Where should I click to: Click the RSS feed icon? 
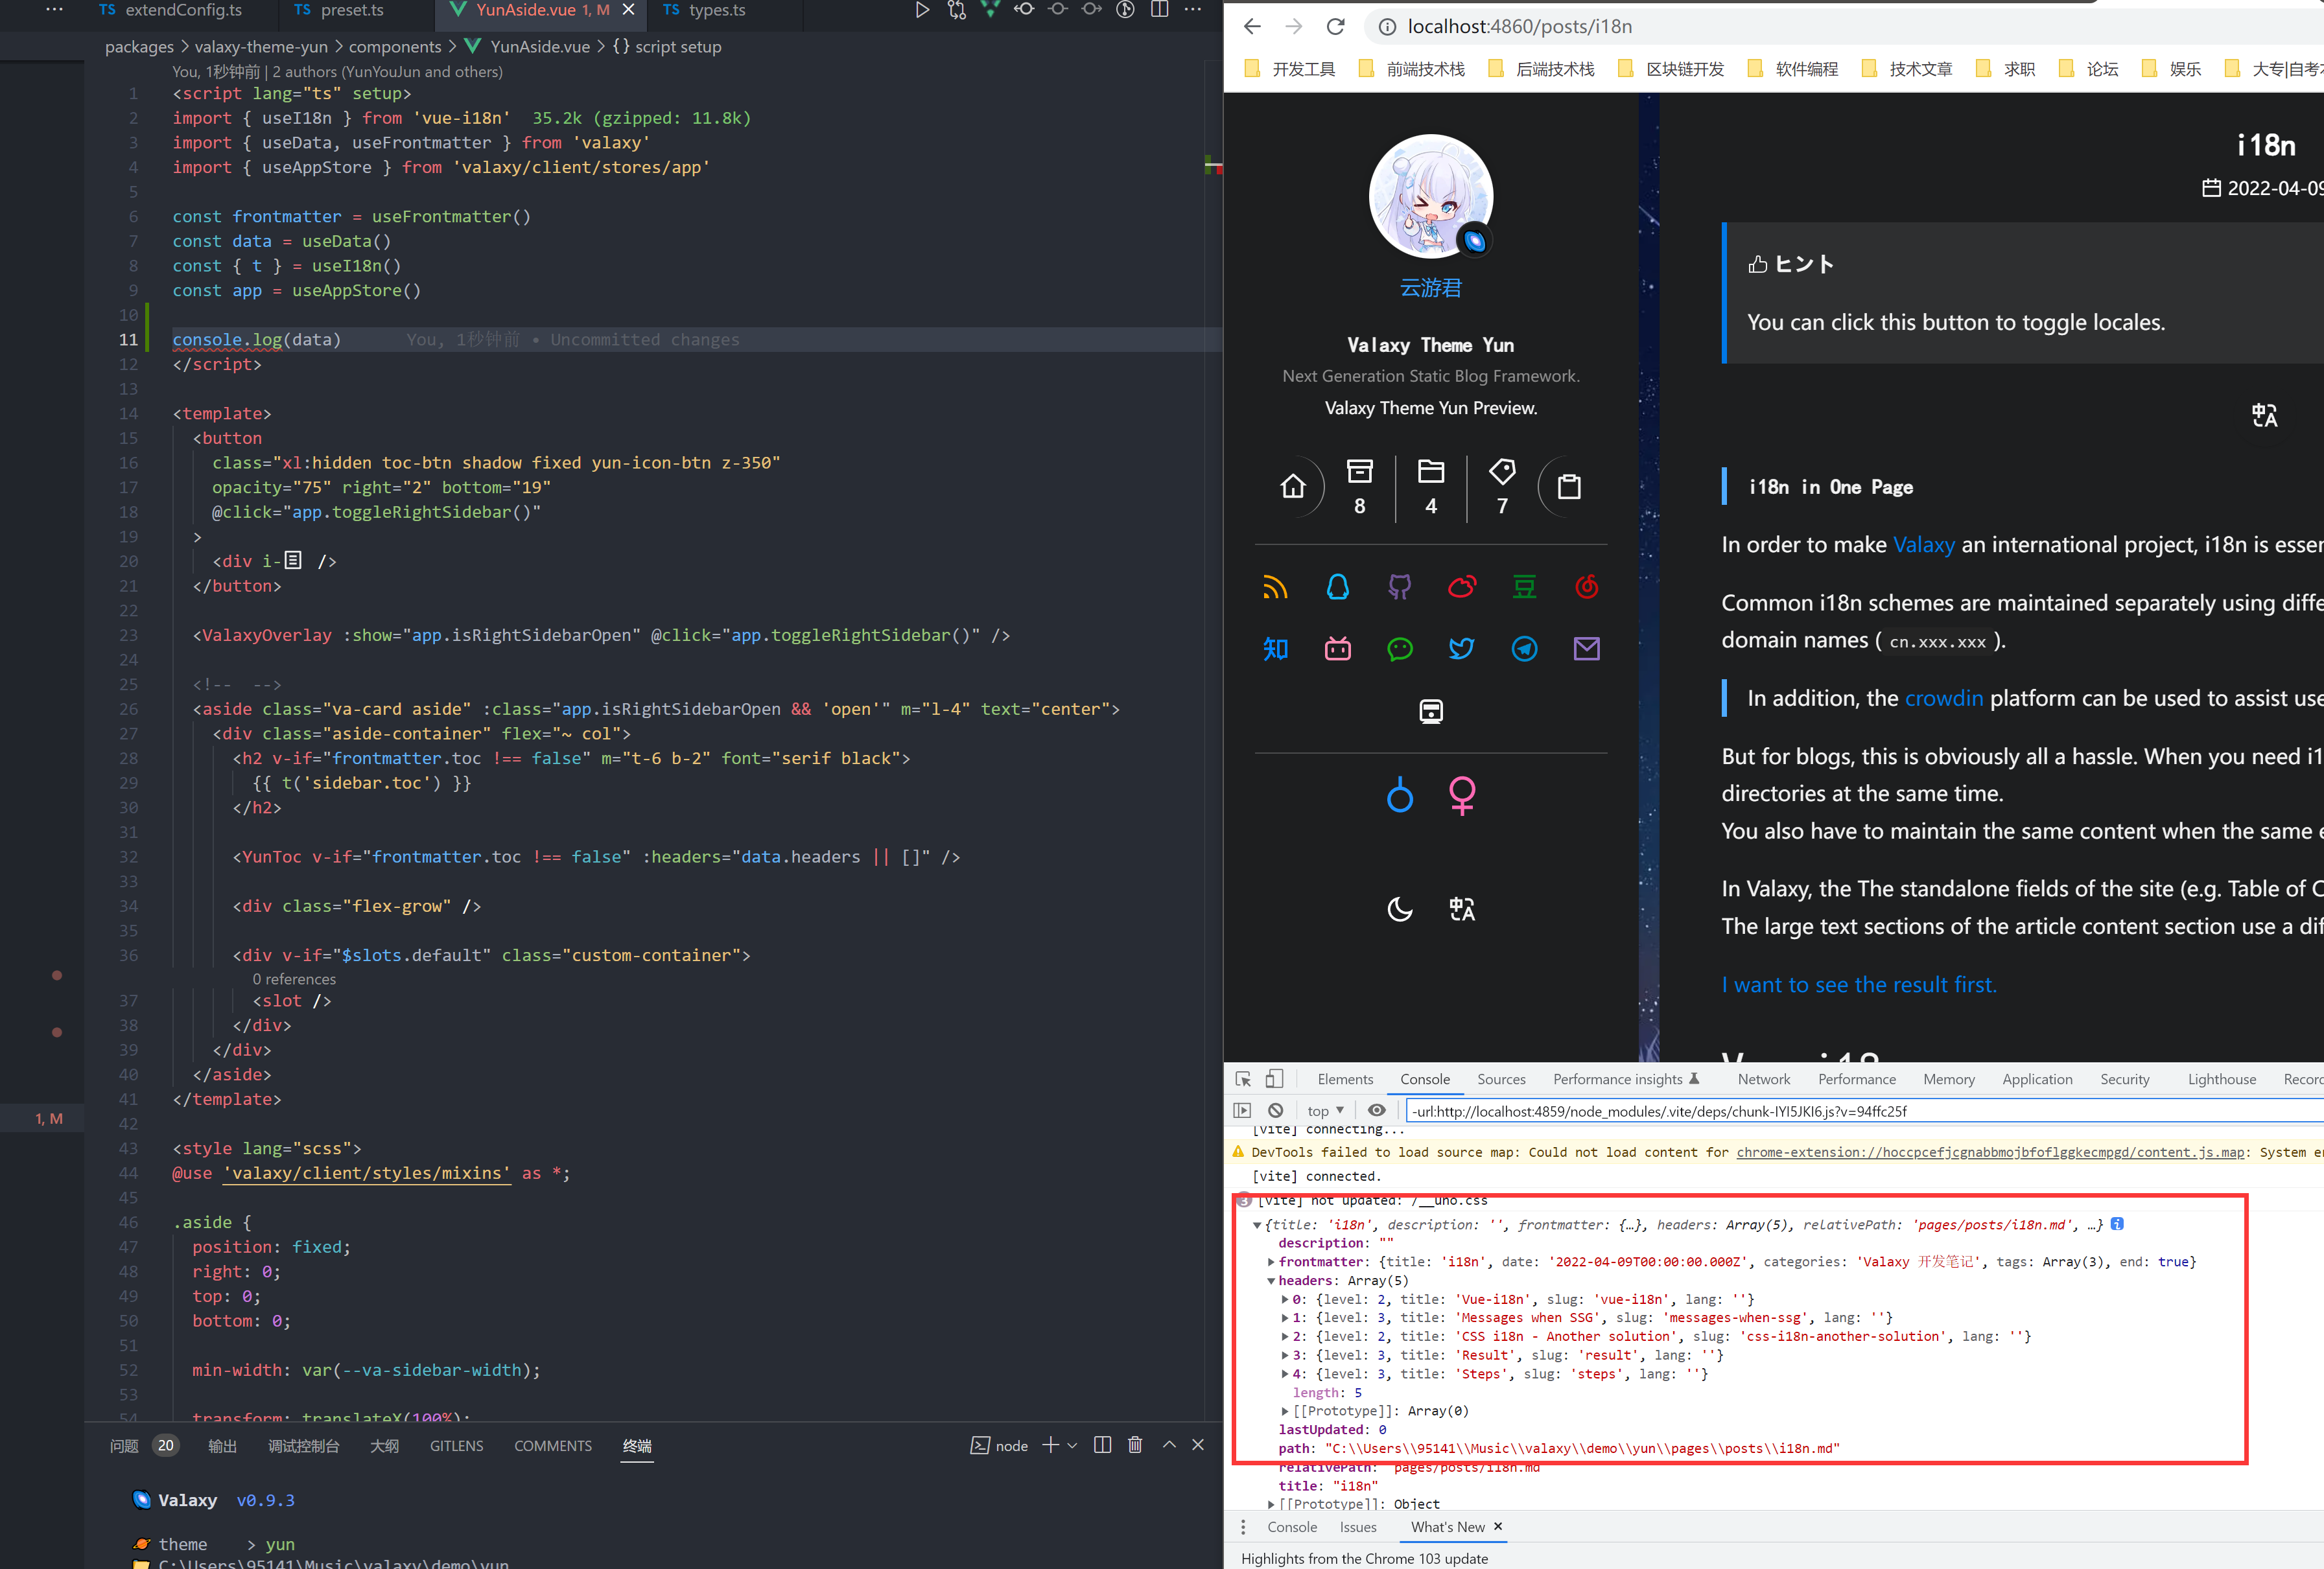pyautogui.click(x=1275, y=587)
